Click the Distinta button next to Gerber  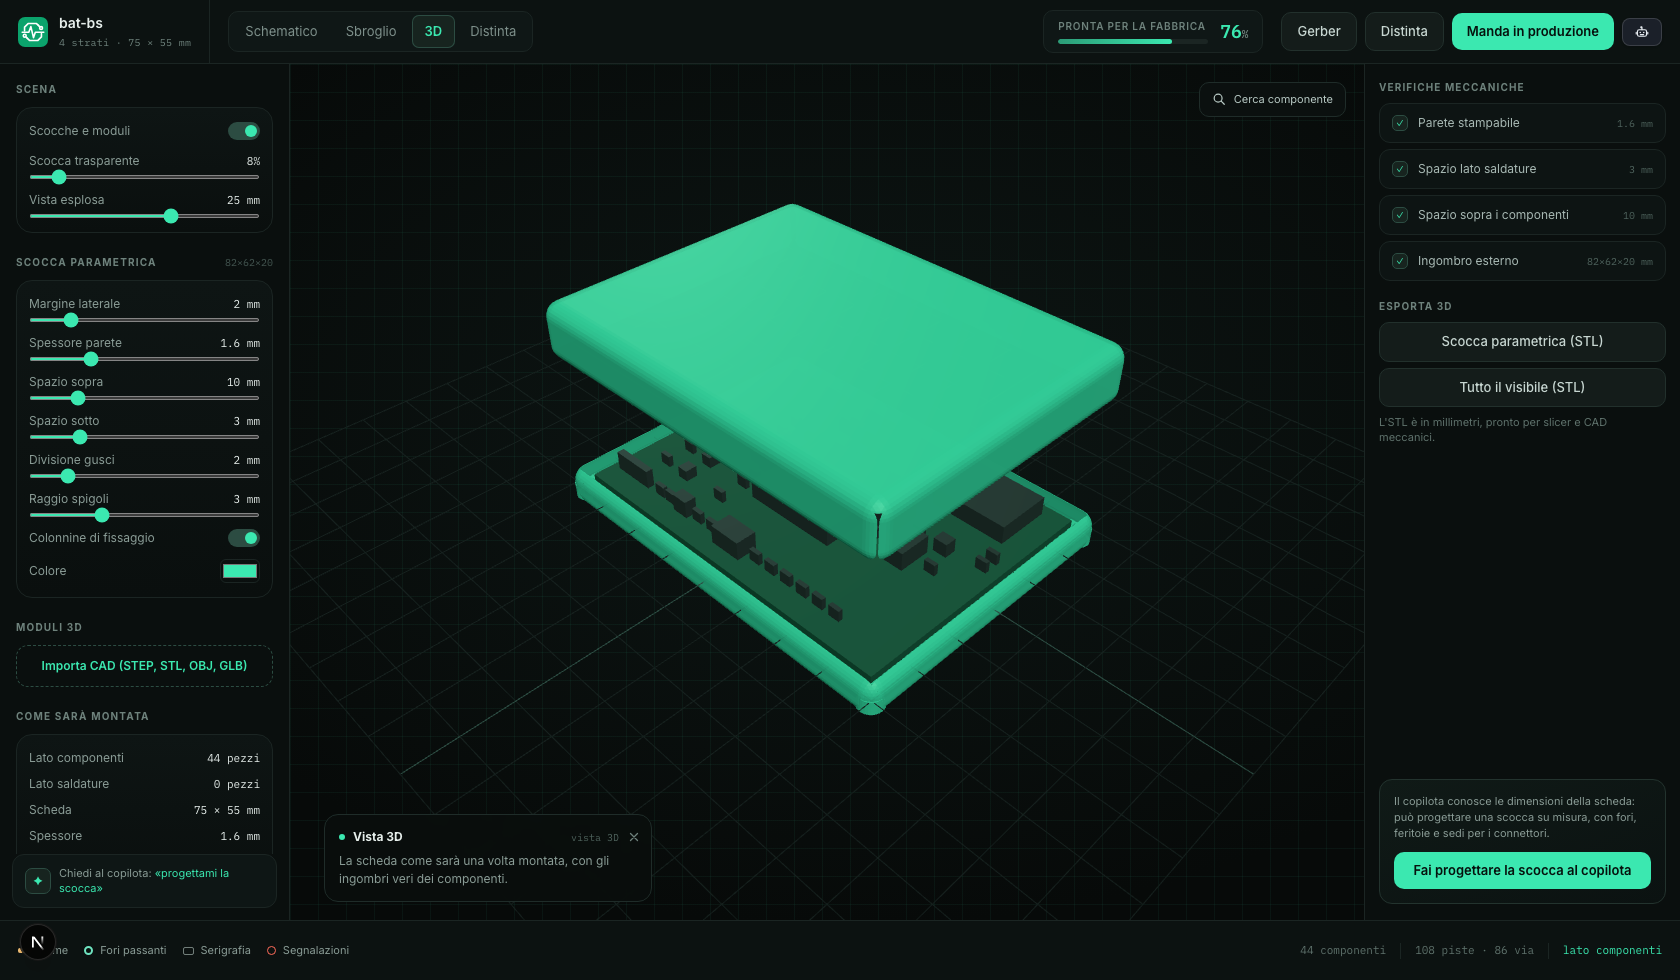coord(1404,32)
